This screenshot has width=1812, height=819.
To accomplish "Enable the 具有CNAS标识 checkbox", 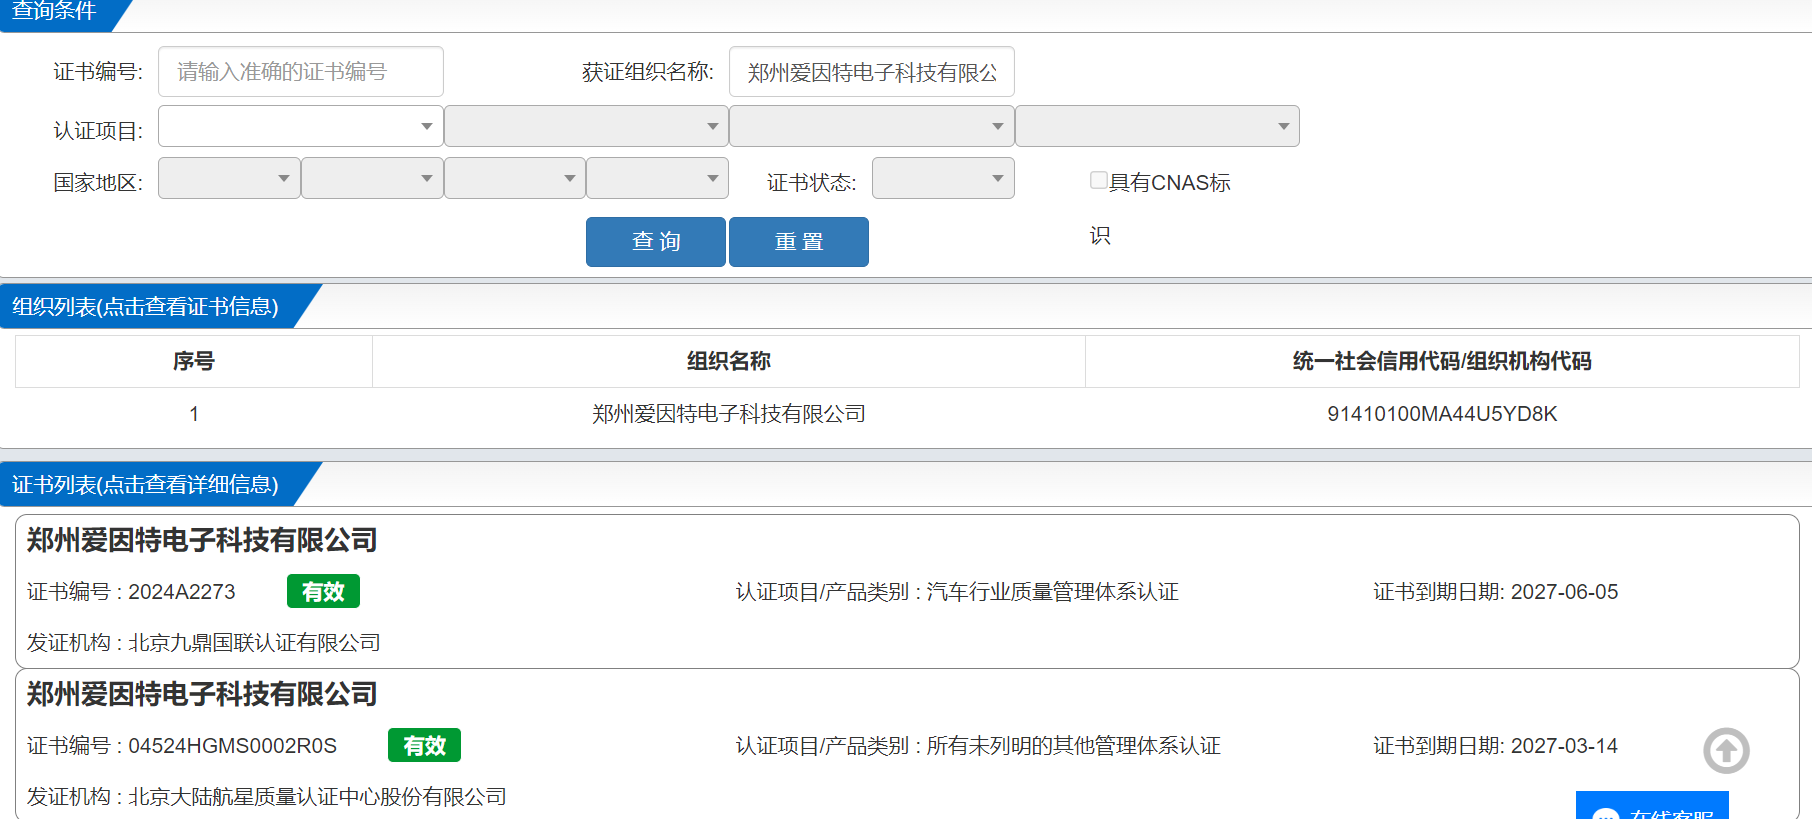I will [1098, 180].
